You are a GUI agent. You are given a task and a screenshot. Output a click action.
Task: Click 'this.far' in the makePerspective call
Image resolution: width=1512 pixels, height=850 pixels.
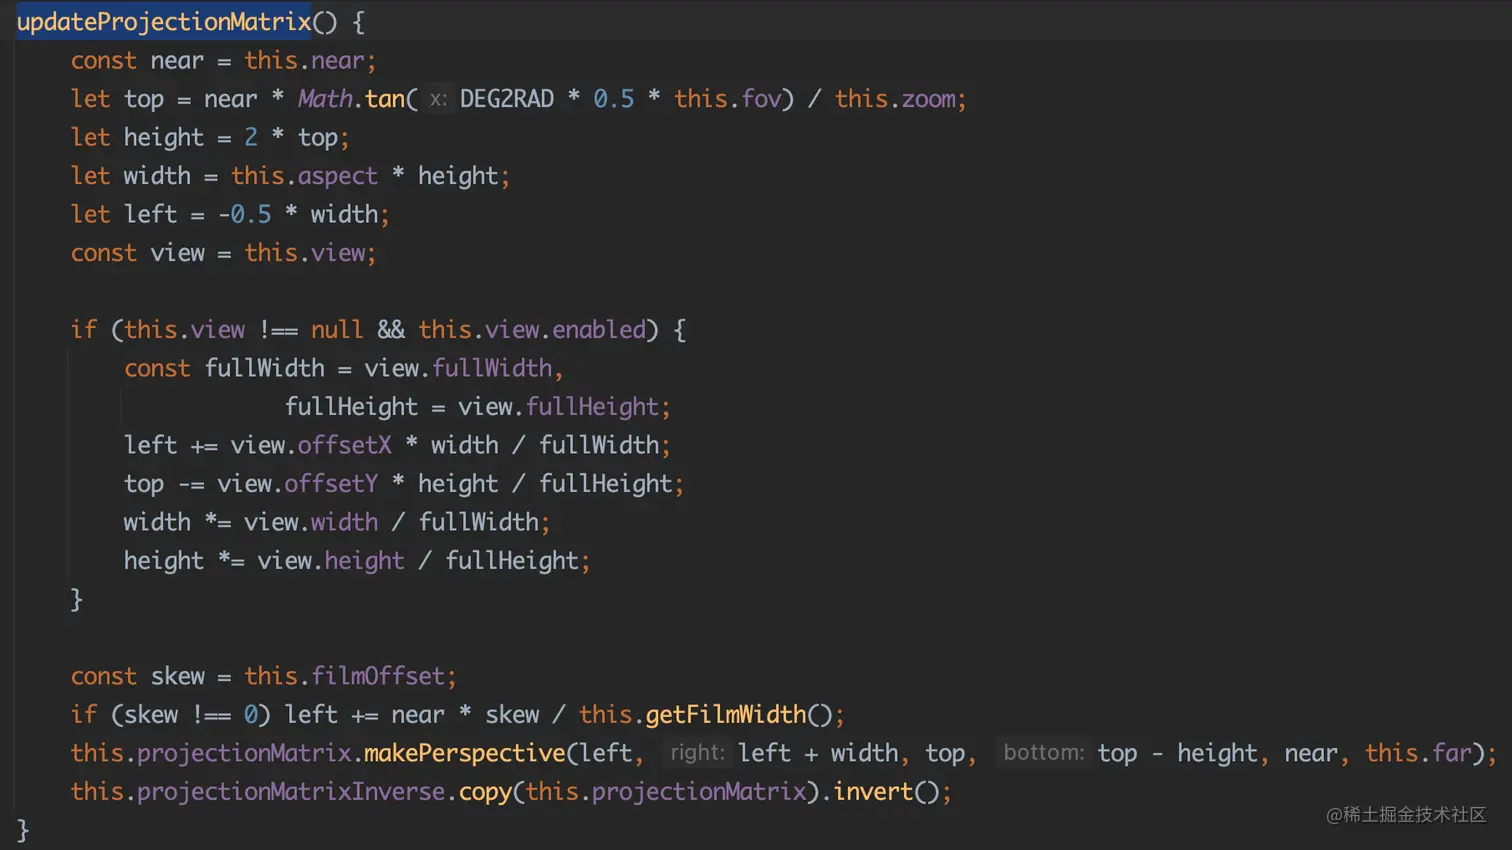click(1418, 753)
